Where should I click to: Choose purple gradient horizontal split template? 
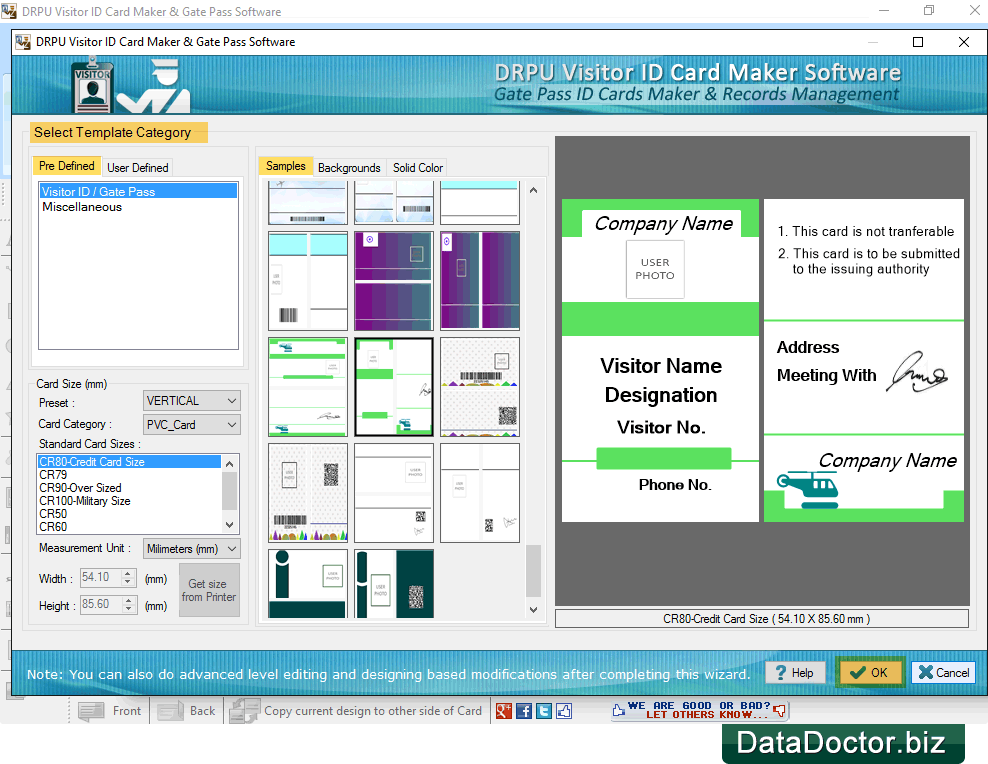click(x=394, y=281)
